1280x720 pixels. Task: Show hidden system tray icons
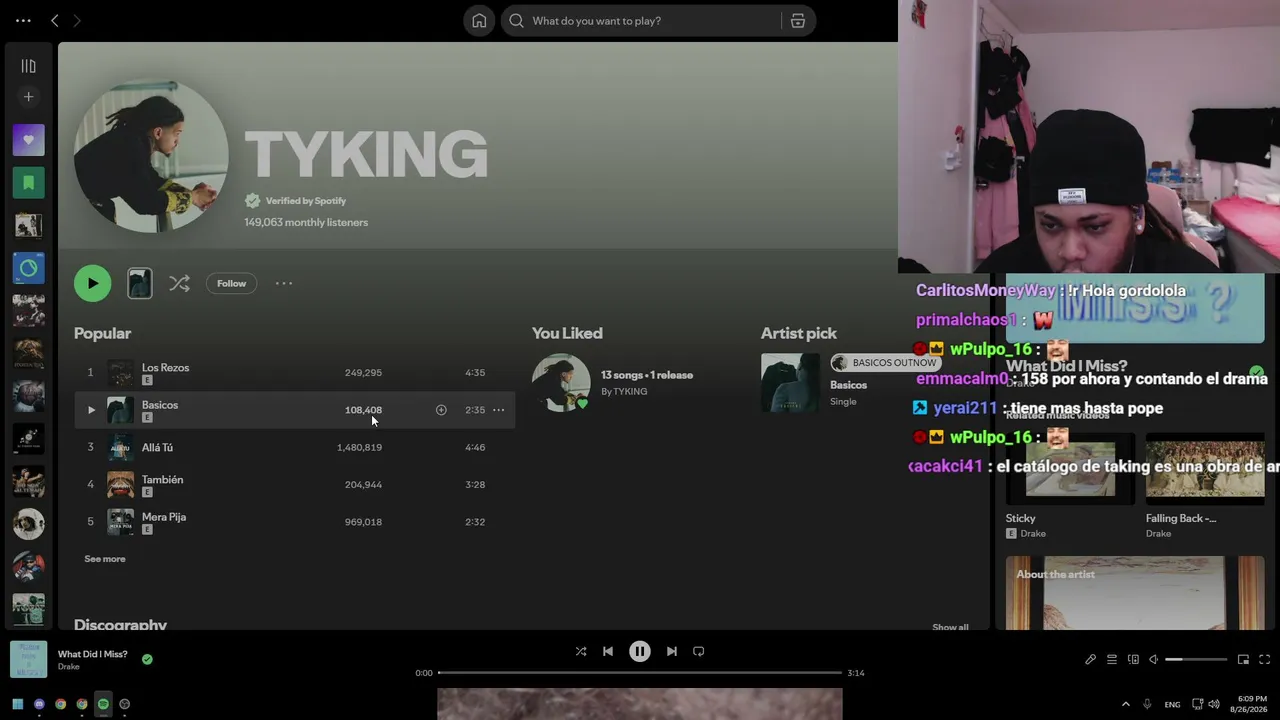tap(1126, 704)
